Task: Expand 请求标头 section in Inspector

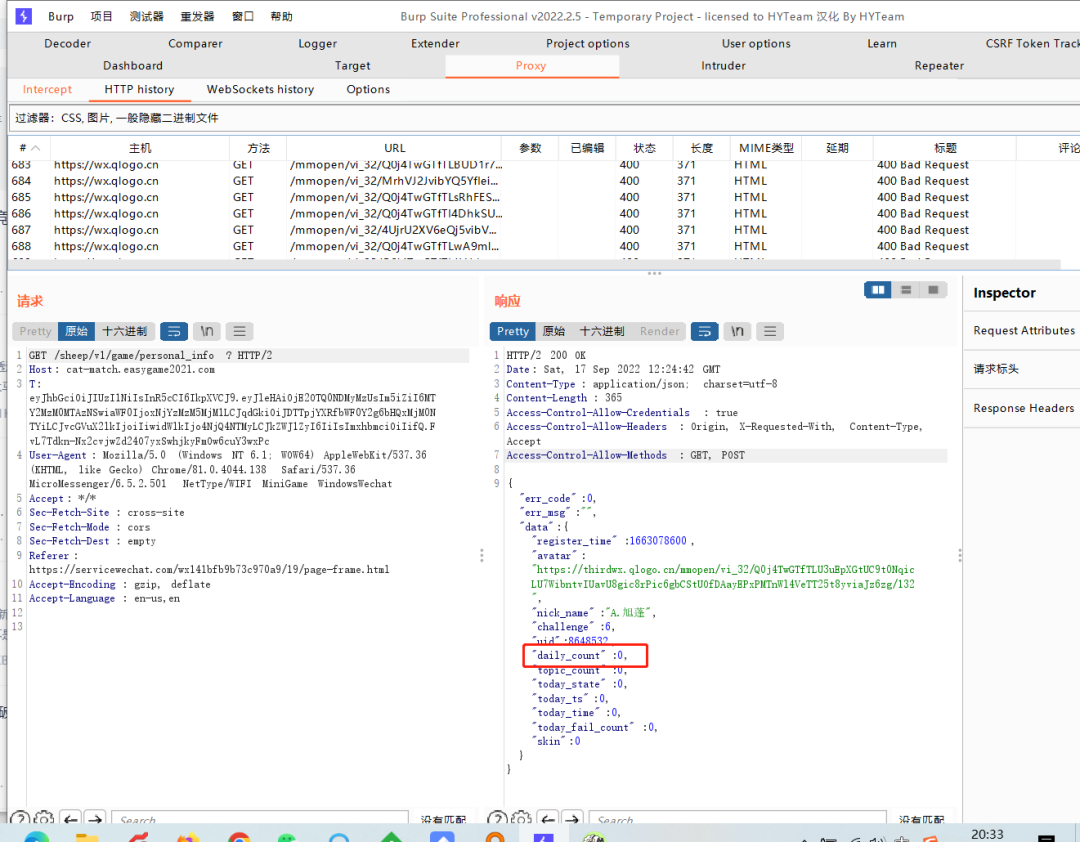Action: (x=1024, y=369)
